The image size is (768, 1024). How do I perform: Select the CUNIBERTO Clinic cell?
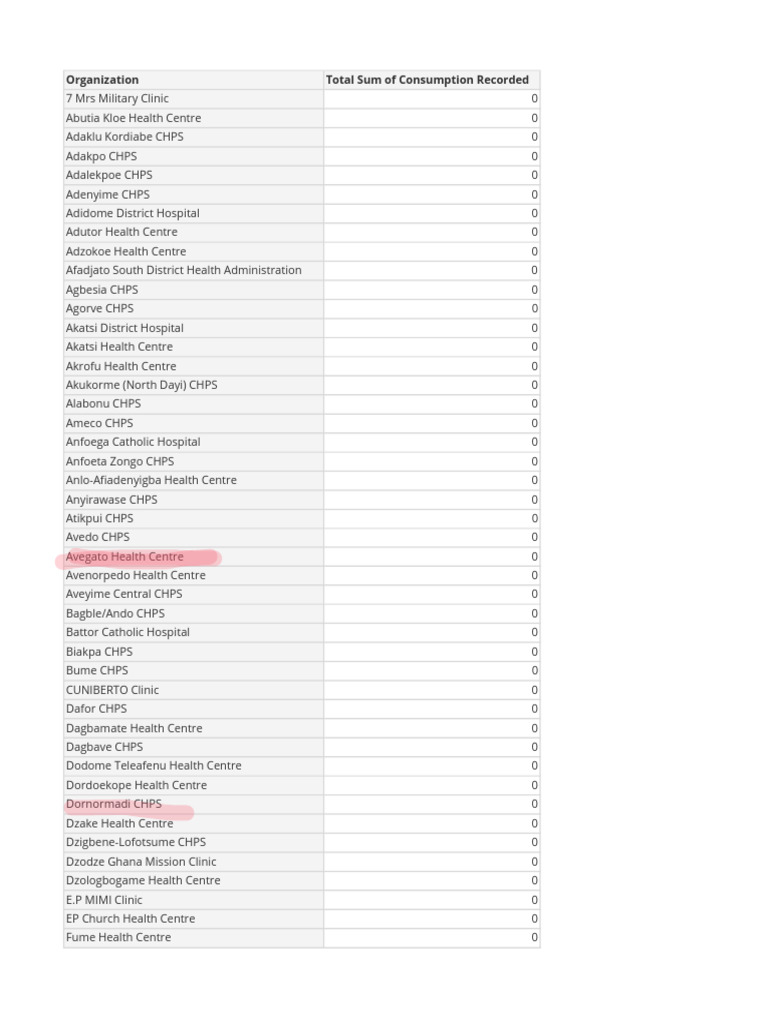click(x=193, y=690)
